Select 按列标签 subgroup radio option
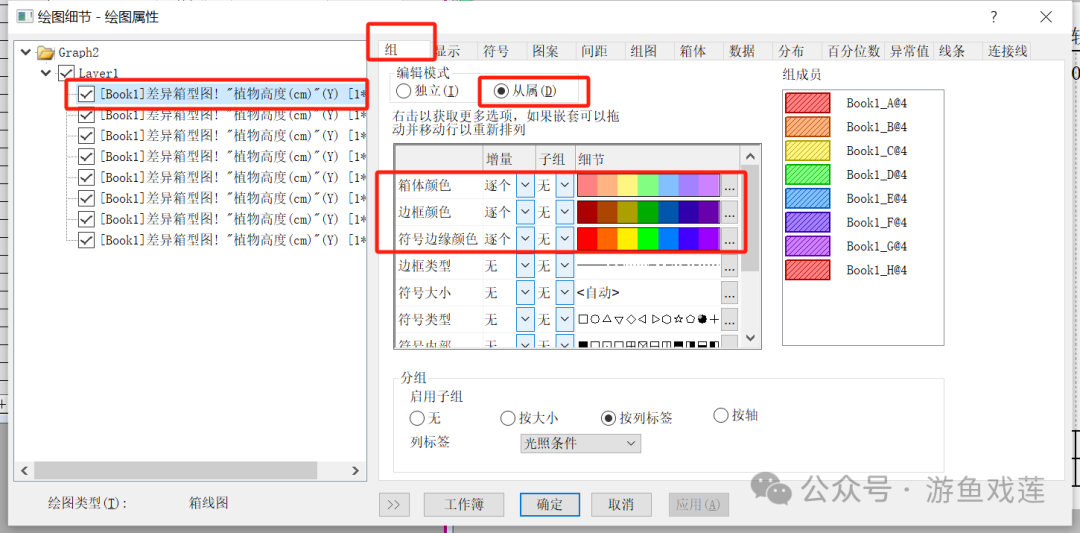The height and width of the screenshot is (533, 1080). coord(608,418)
